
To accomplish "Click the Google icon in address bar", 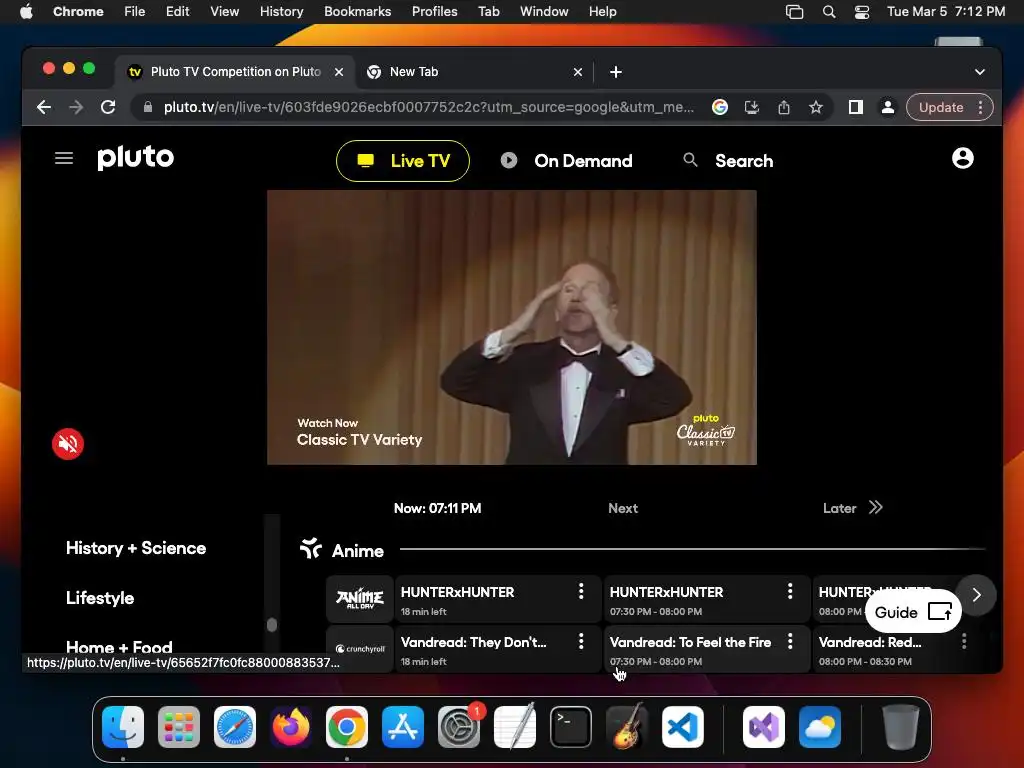I will coord(720,107).
